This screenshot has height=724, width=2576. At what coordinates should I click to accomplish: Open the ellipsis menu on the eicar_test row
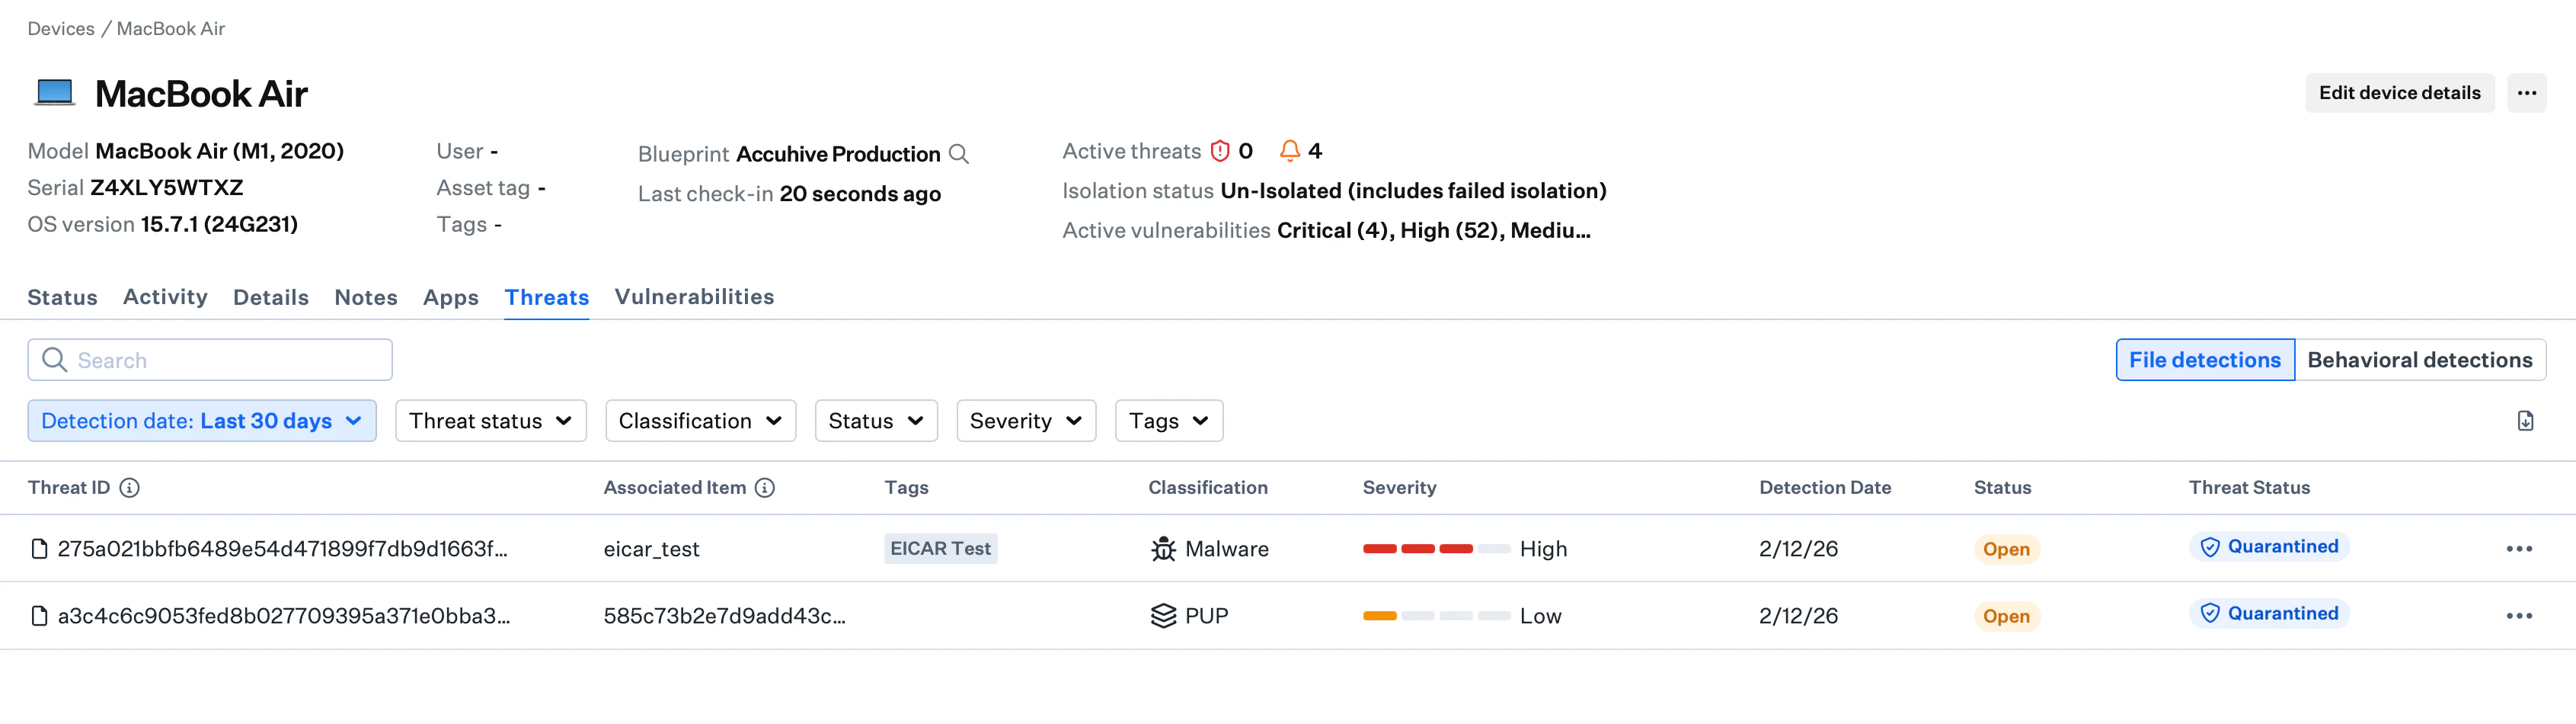click(2519, 548)
